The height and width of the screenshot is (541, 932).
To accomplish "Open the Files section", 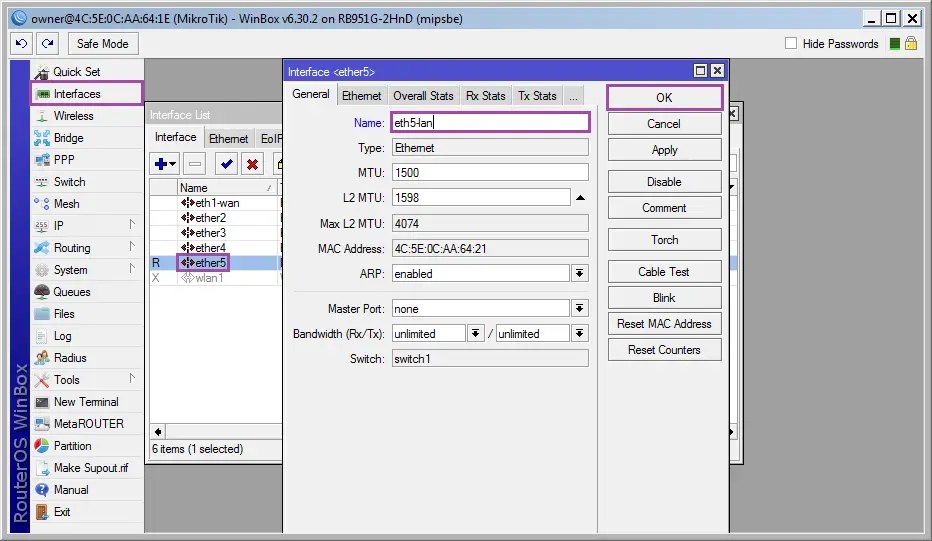I will click(87, 314).
